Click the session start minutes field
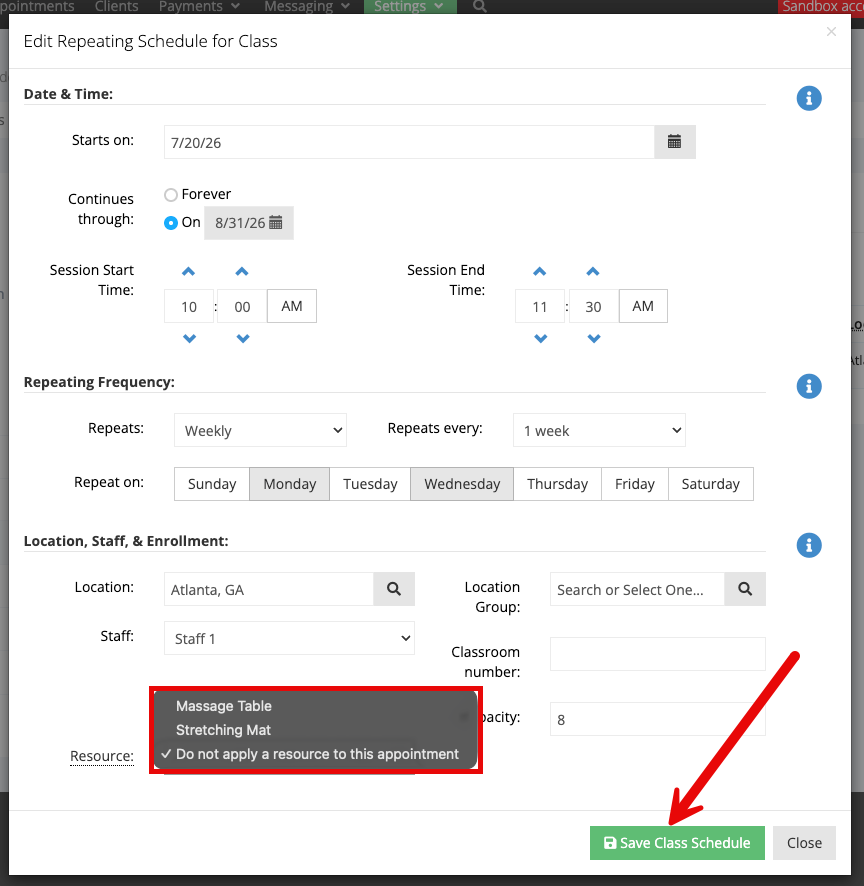The image size is (864, 886). pos(242,306)
